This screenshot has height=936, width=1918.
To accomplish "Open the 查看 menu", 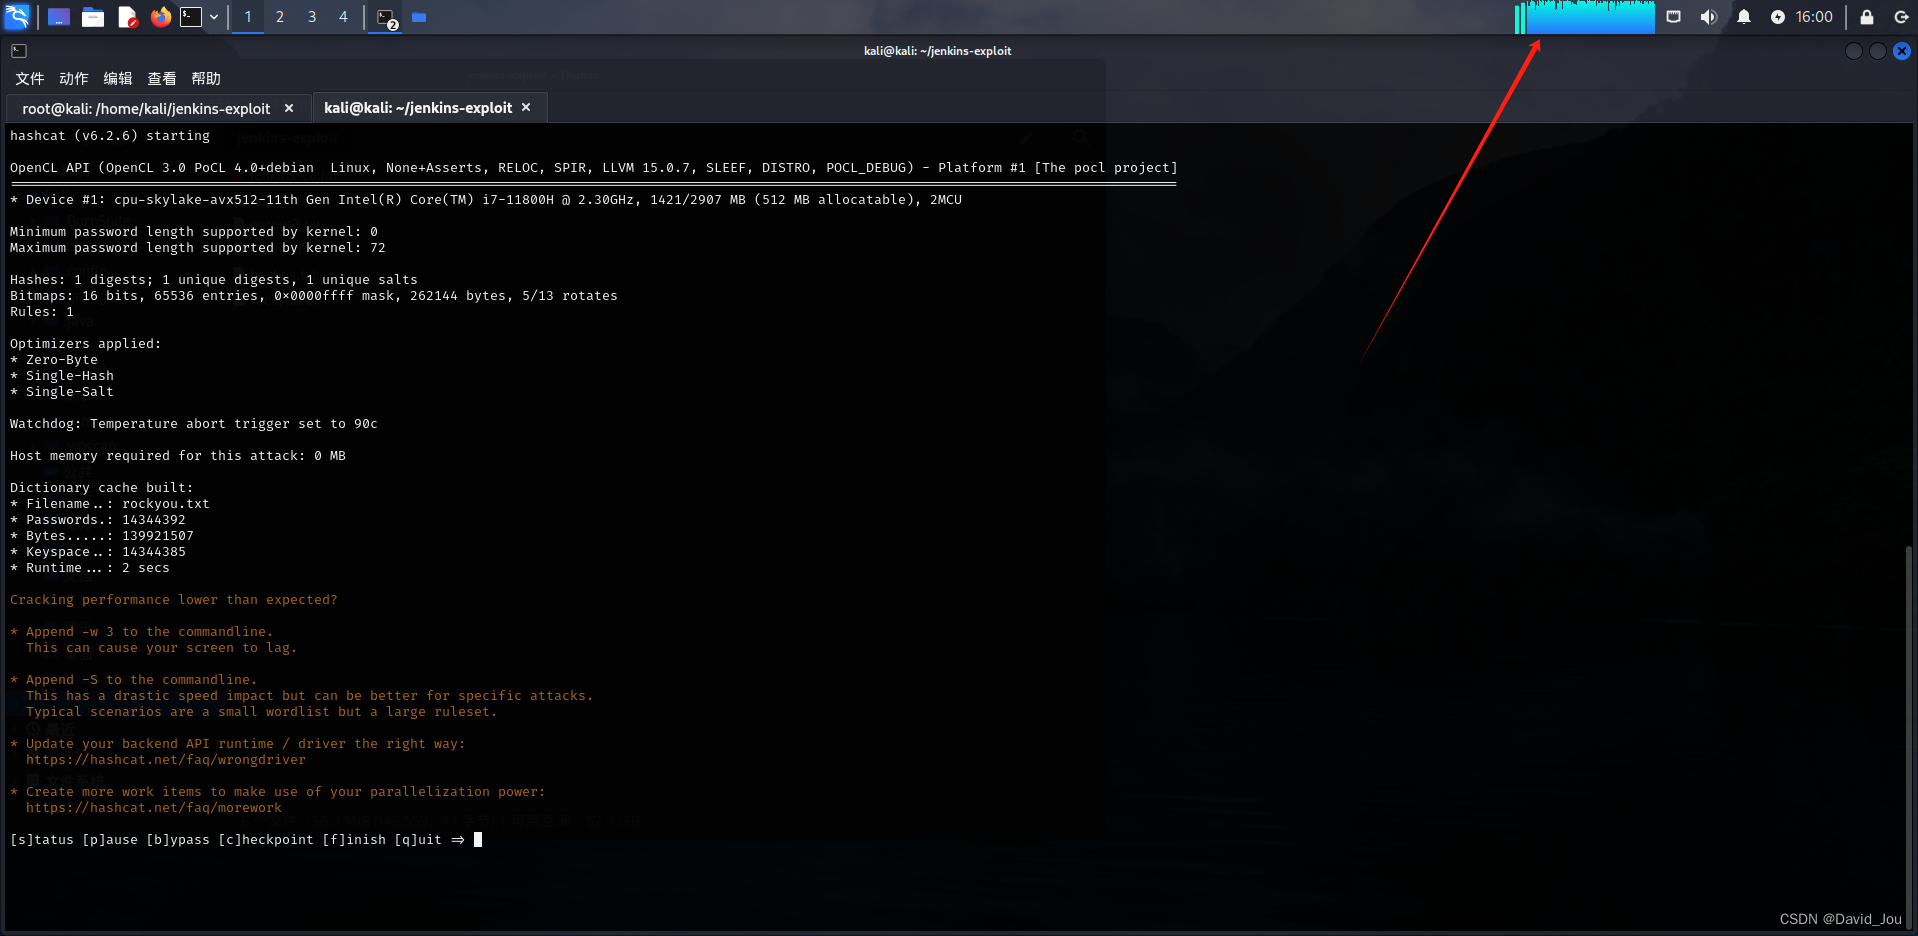I will tap(161, 78).
